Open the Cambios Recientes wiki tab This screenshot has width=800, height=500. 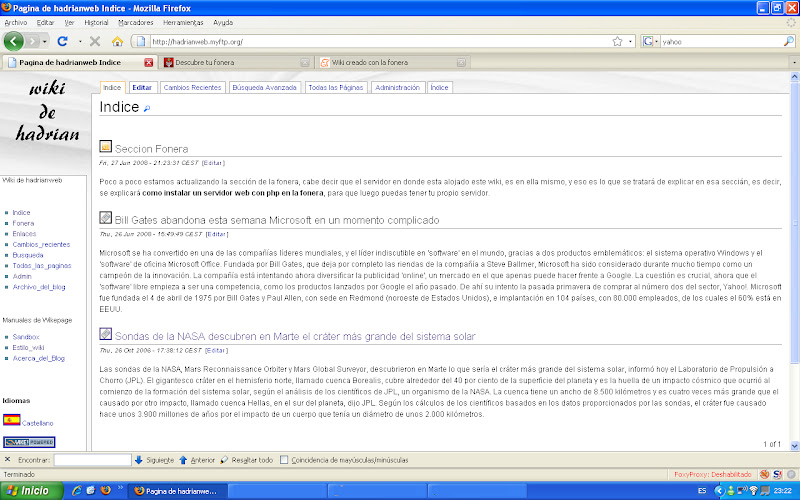(192, 88)
